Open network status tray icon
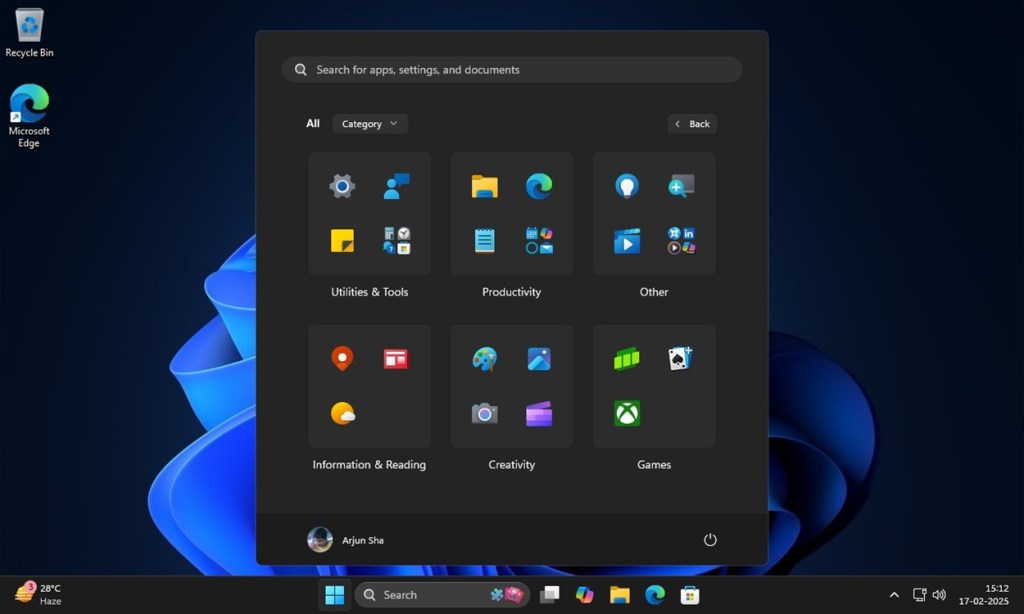 [x=920, y=595]
